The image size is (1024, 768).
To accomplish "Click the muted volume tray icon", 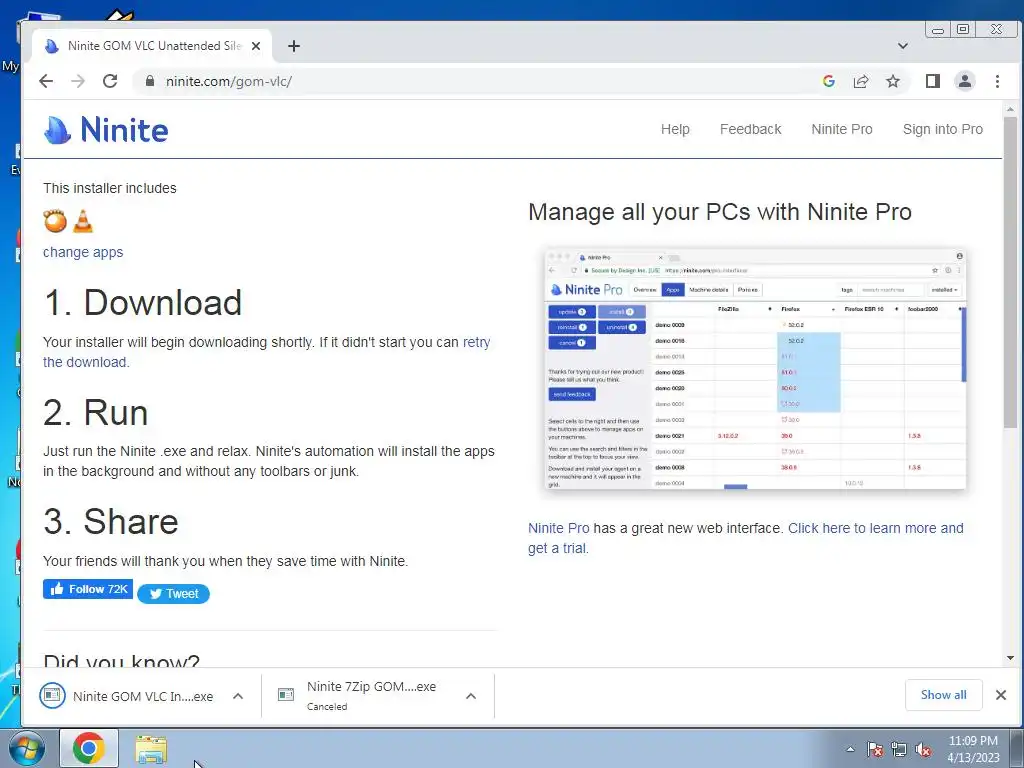I will 923,749.
